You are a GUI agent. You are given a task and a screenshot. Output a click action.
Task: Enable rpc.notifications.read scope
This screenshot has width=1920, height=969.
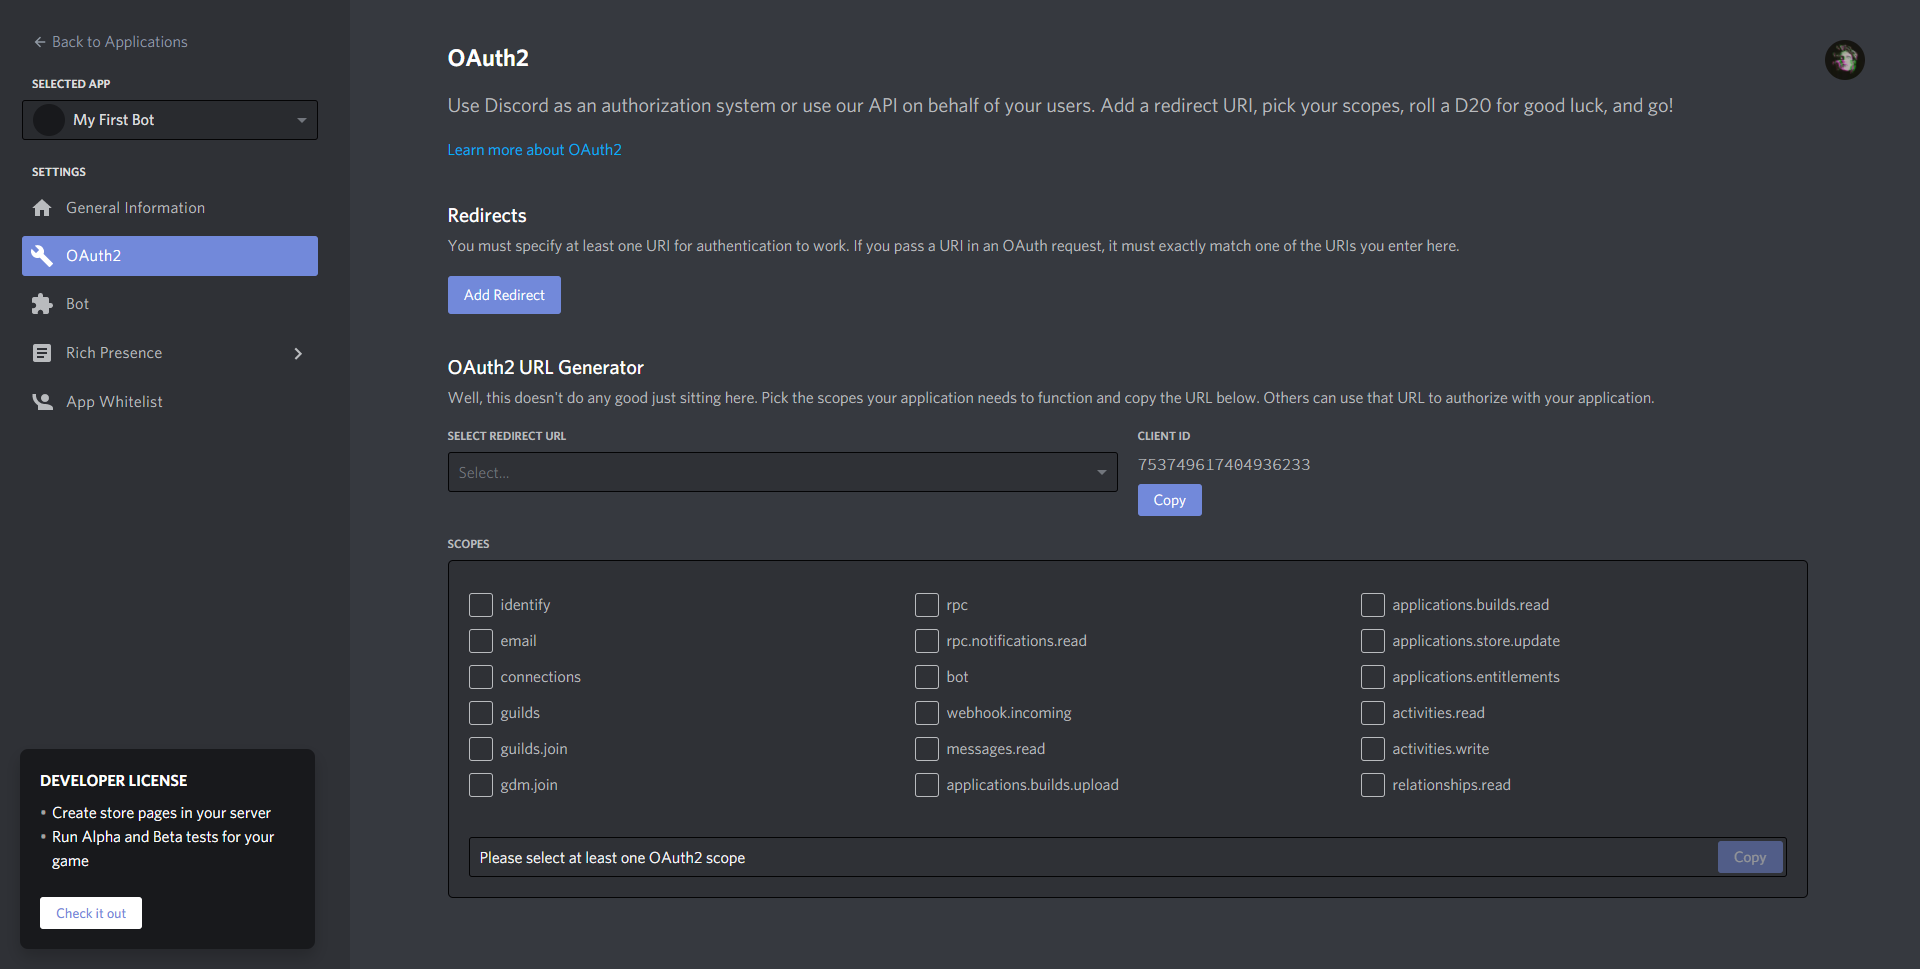927,641
